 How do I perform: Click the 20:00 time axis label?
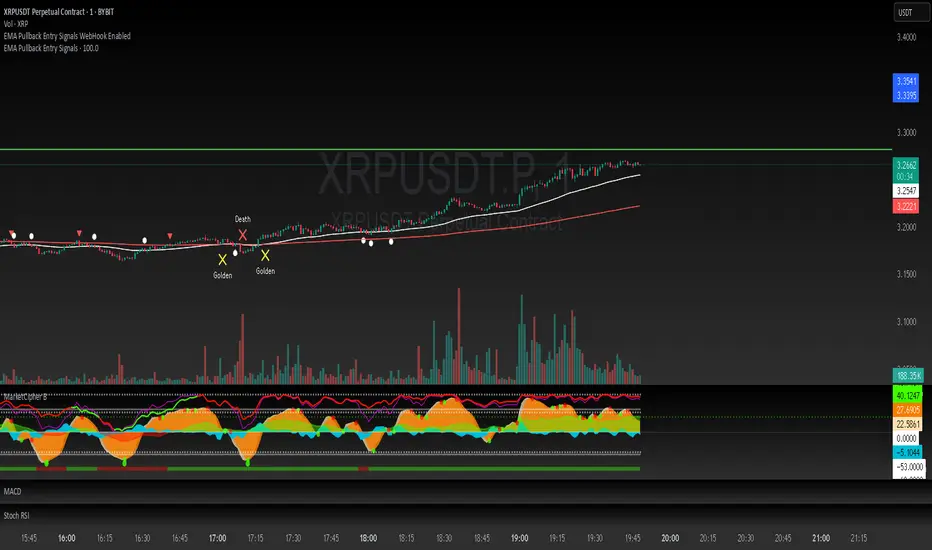pos(670,538)
